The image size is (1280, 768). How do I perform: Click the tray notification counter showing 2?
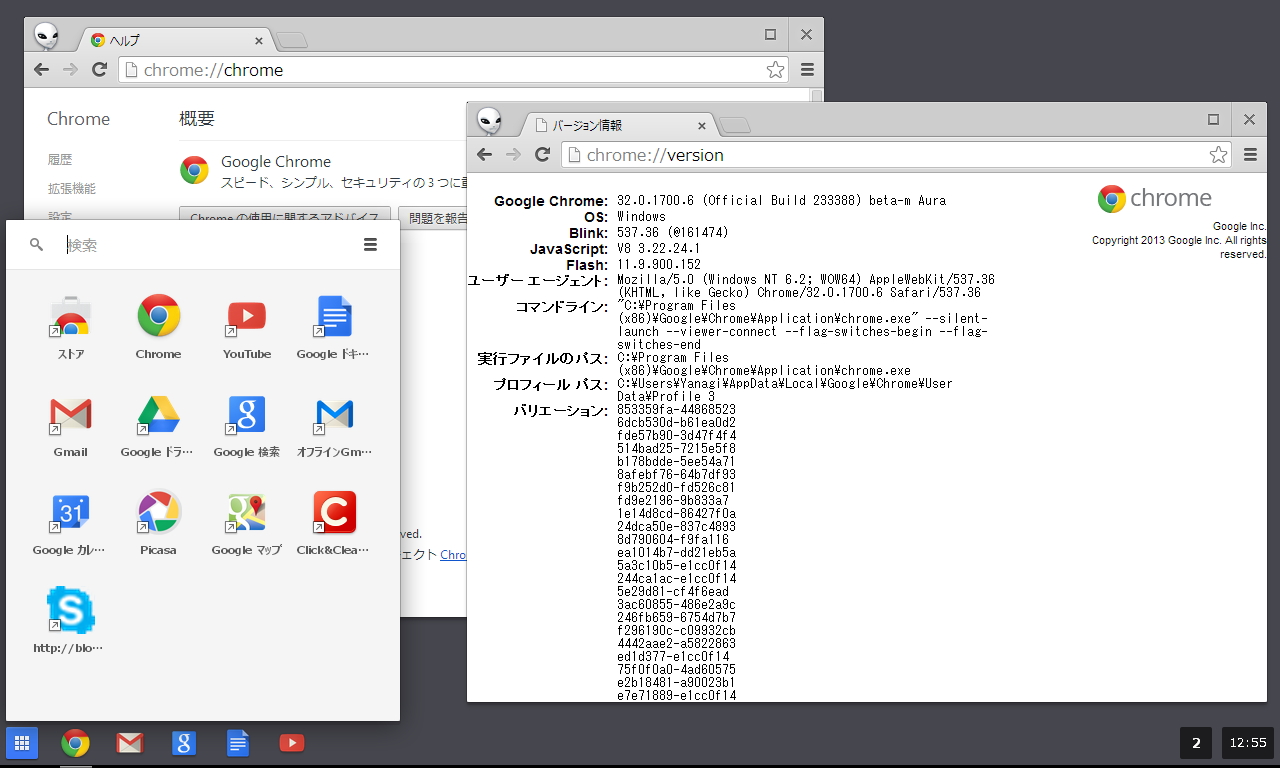(1196, 743)
